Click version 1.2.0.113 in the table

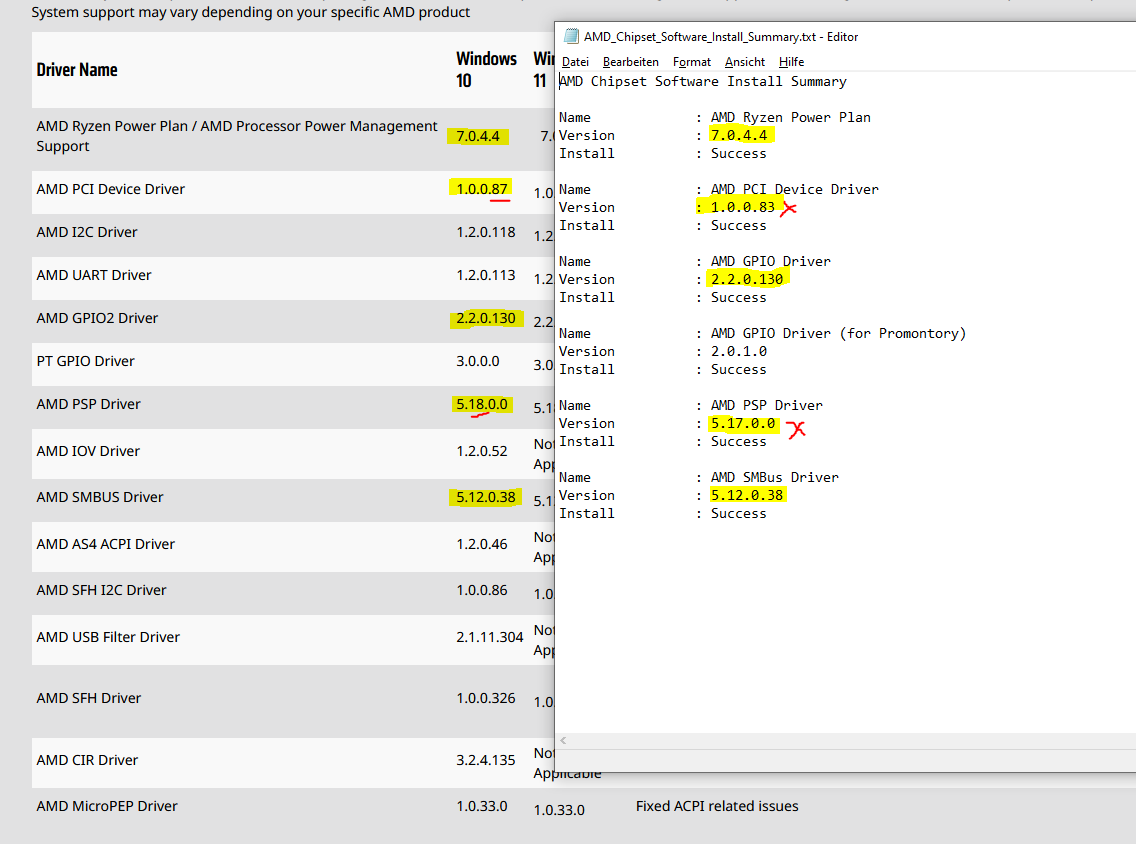(x=485, y=275)
